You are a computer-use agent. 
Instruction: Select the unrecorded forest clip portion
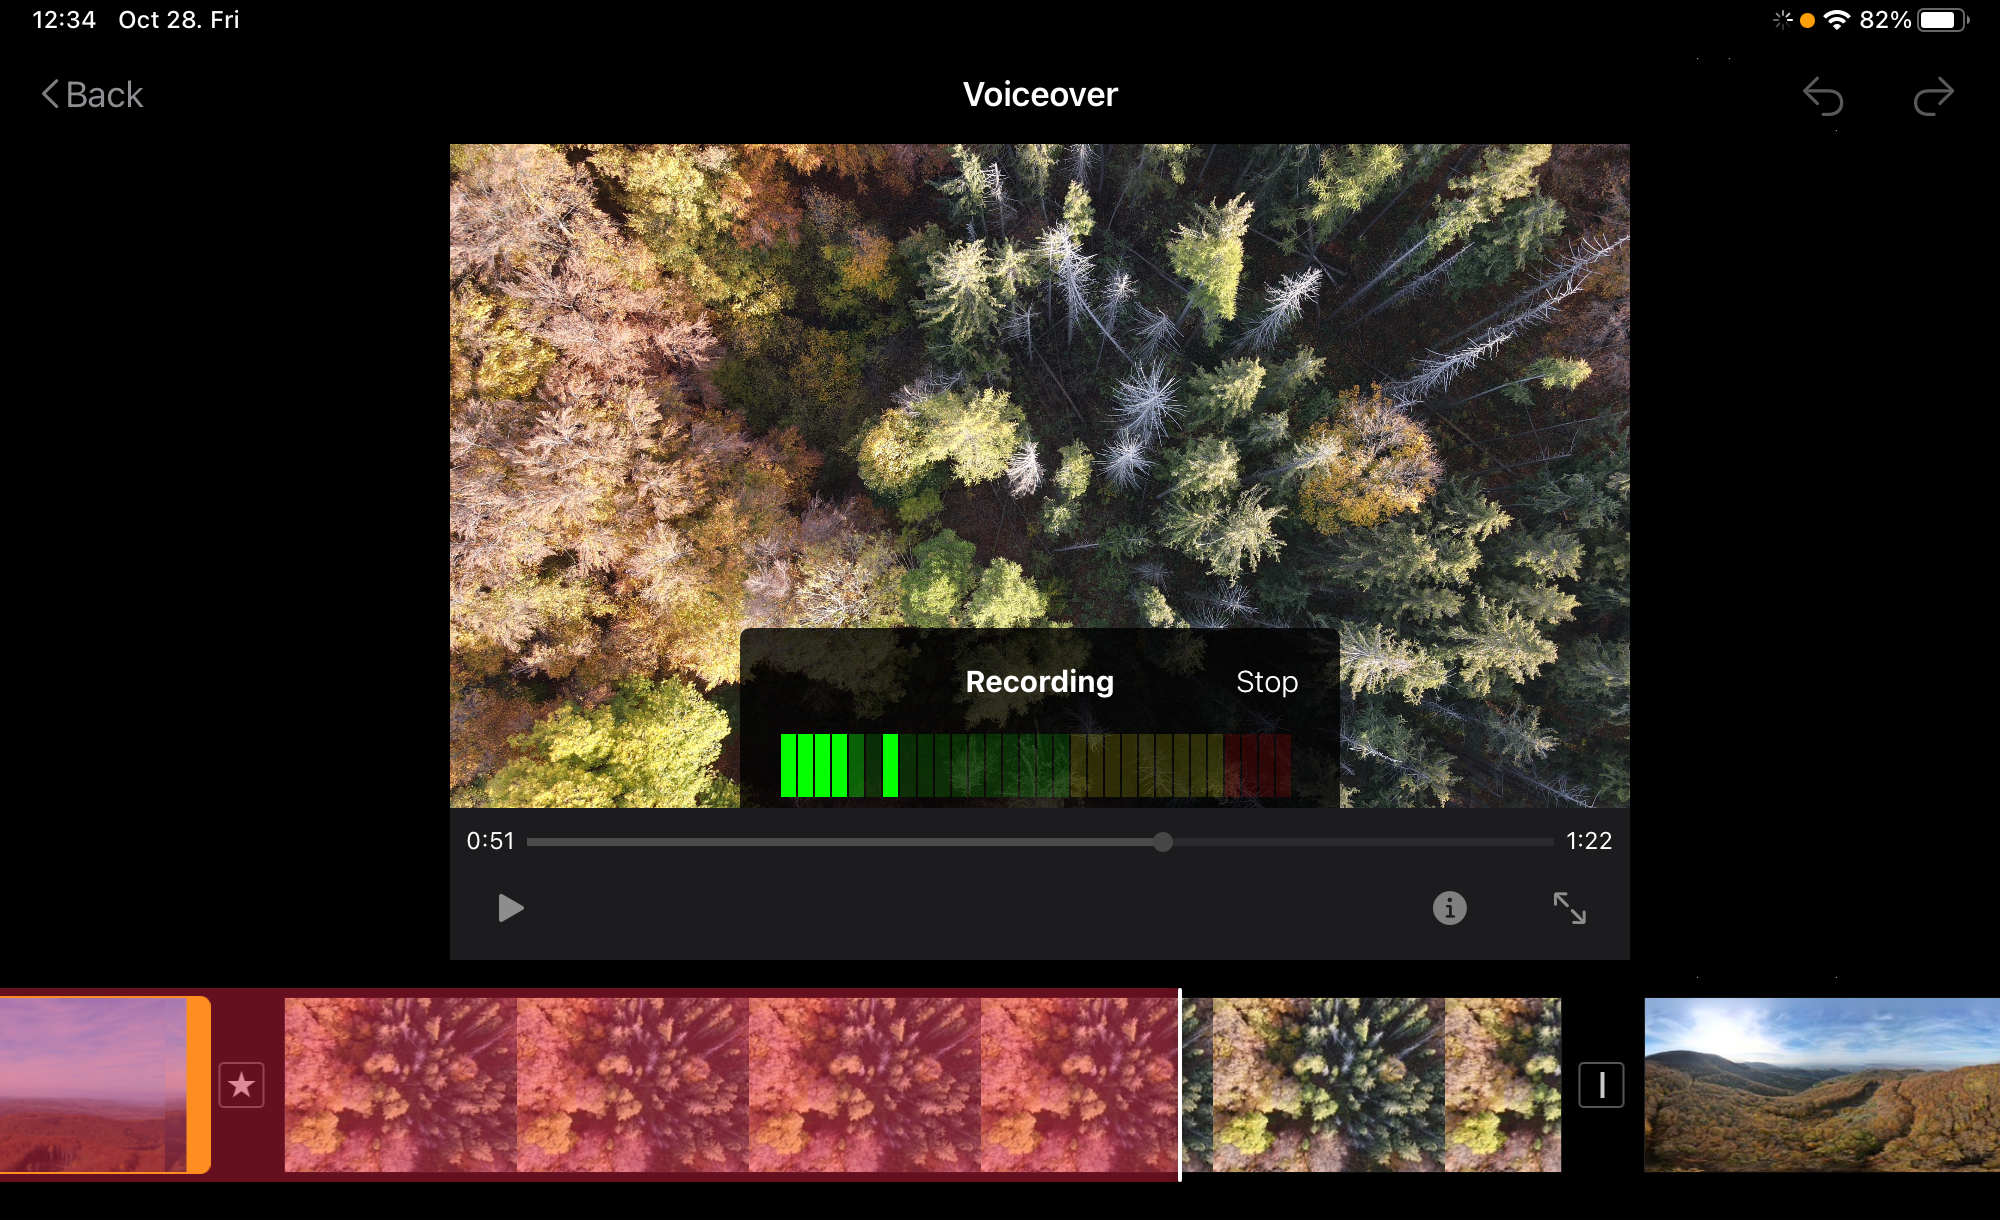click(x=1372, y=1085)
